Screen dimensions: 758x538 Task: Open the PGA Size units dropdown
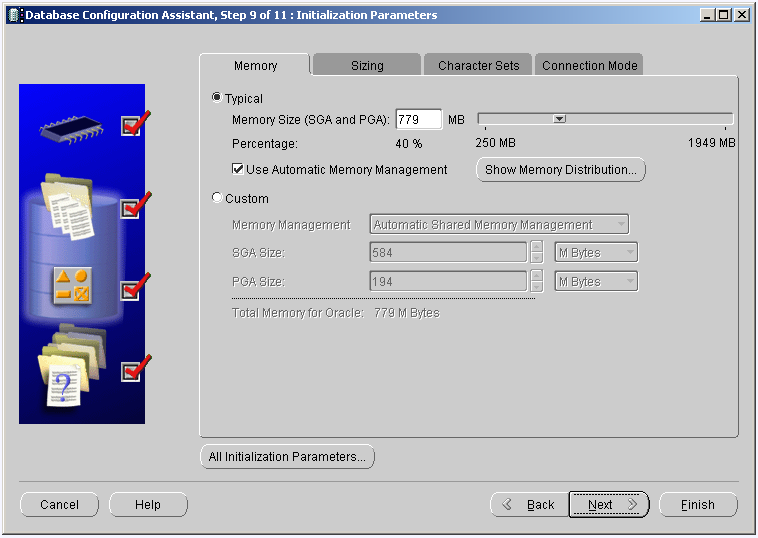(596, 281)
